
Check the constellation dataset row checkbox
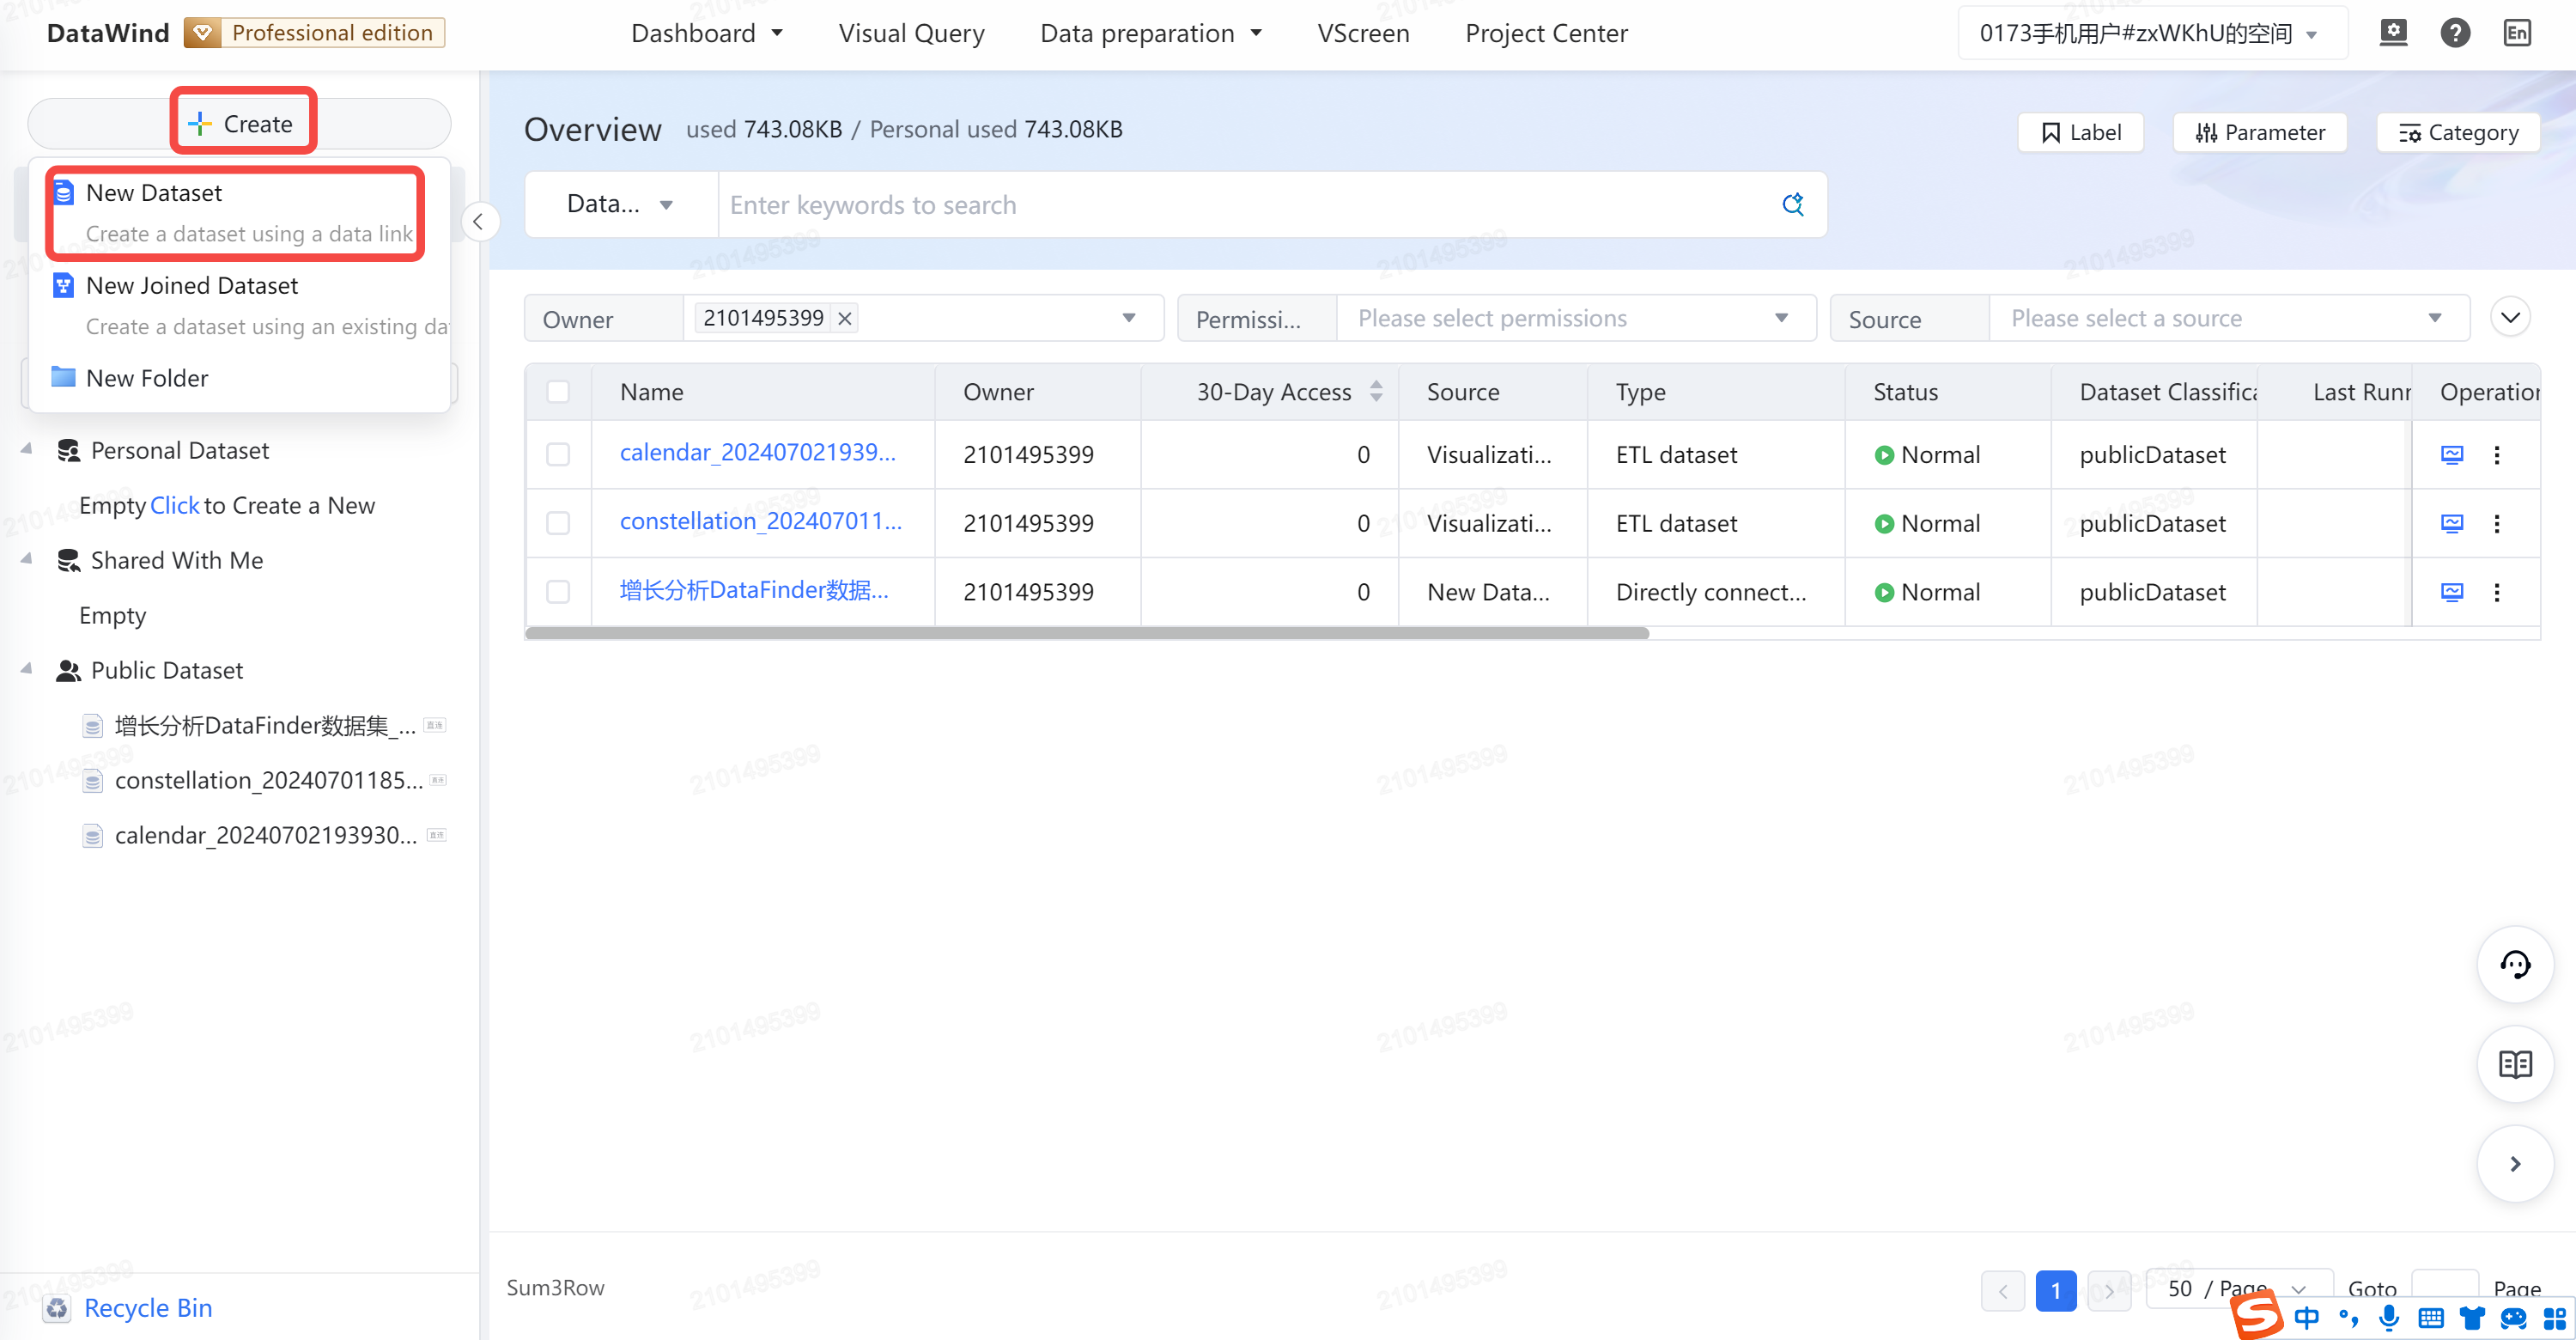[558, 523]
